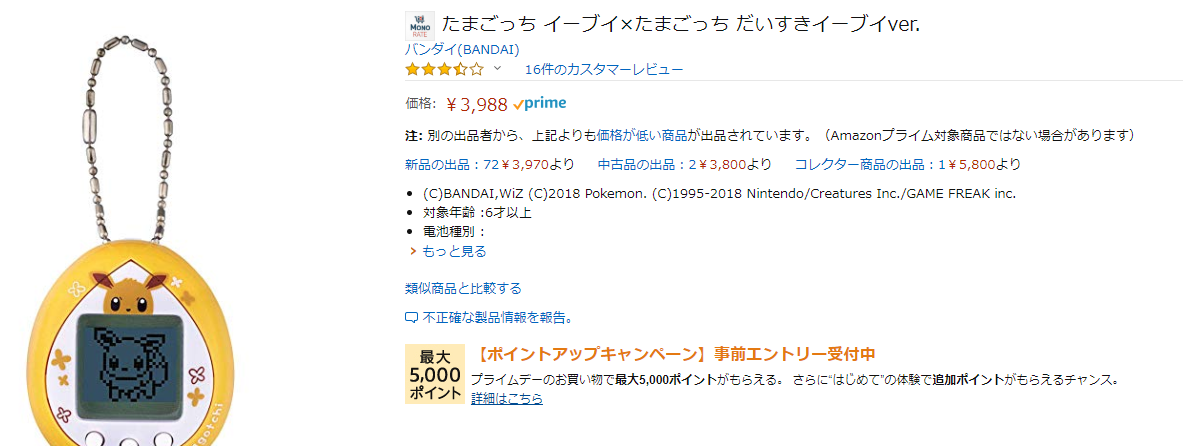Click the speech bubble report icon
The width and height of the screenshot is (1183, 446).
tap(411, 318)
